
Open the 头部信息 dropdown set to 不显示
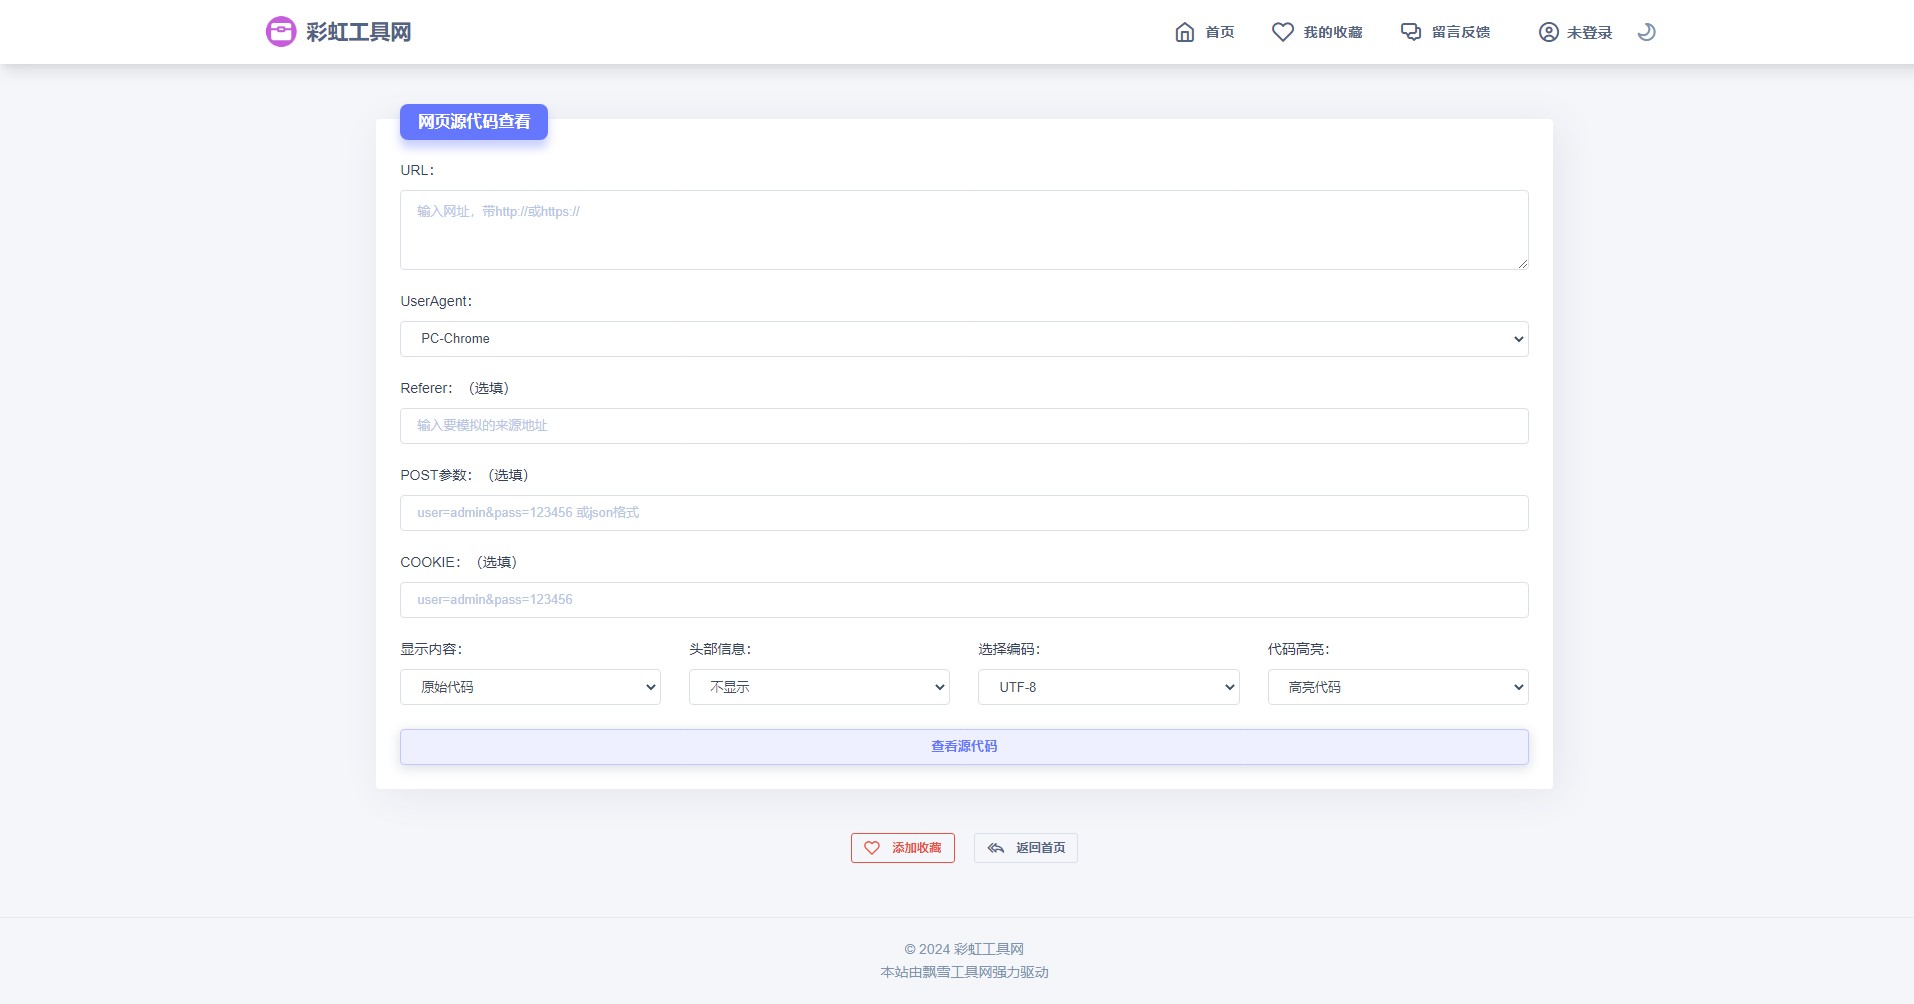click(818, 687)
